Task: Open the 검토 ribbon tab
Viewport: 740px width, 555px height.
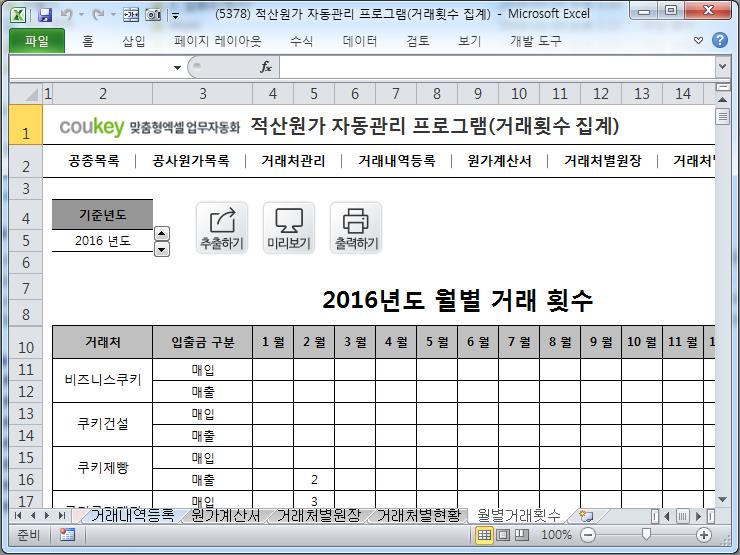Action: coord(418,41)
